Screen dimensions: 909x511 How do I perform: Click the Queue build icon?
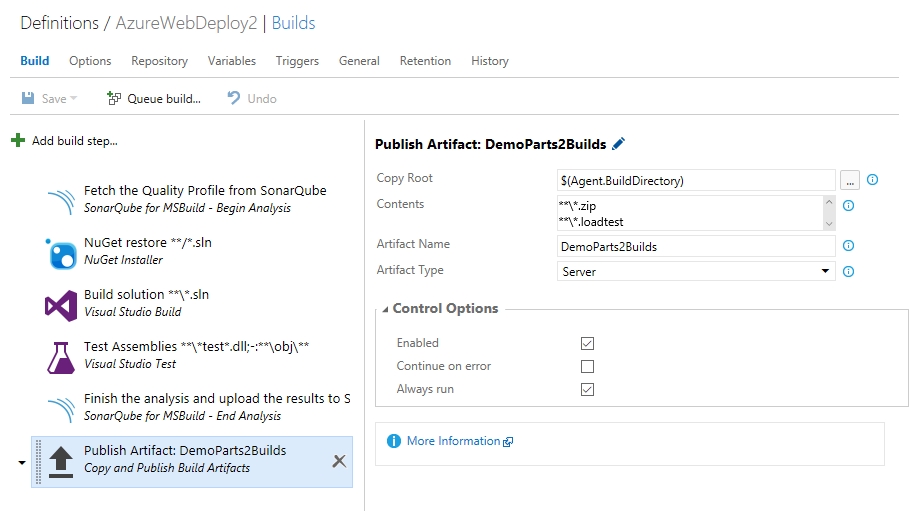coord(114,99)
